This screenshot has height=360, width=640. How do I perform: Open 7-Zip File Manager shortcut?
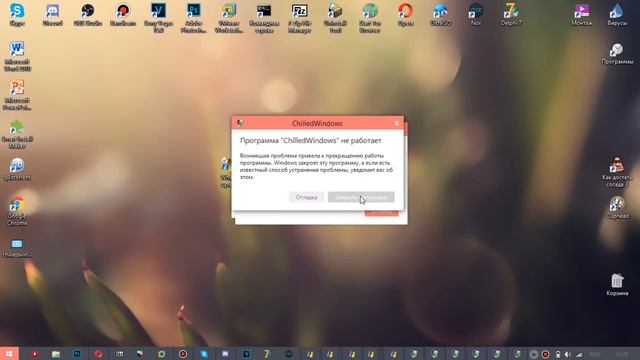click(x=300, y=18)
